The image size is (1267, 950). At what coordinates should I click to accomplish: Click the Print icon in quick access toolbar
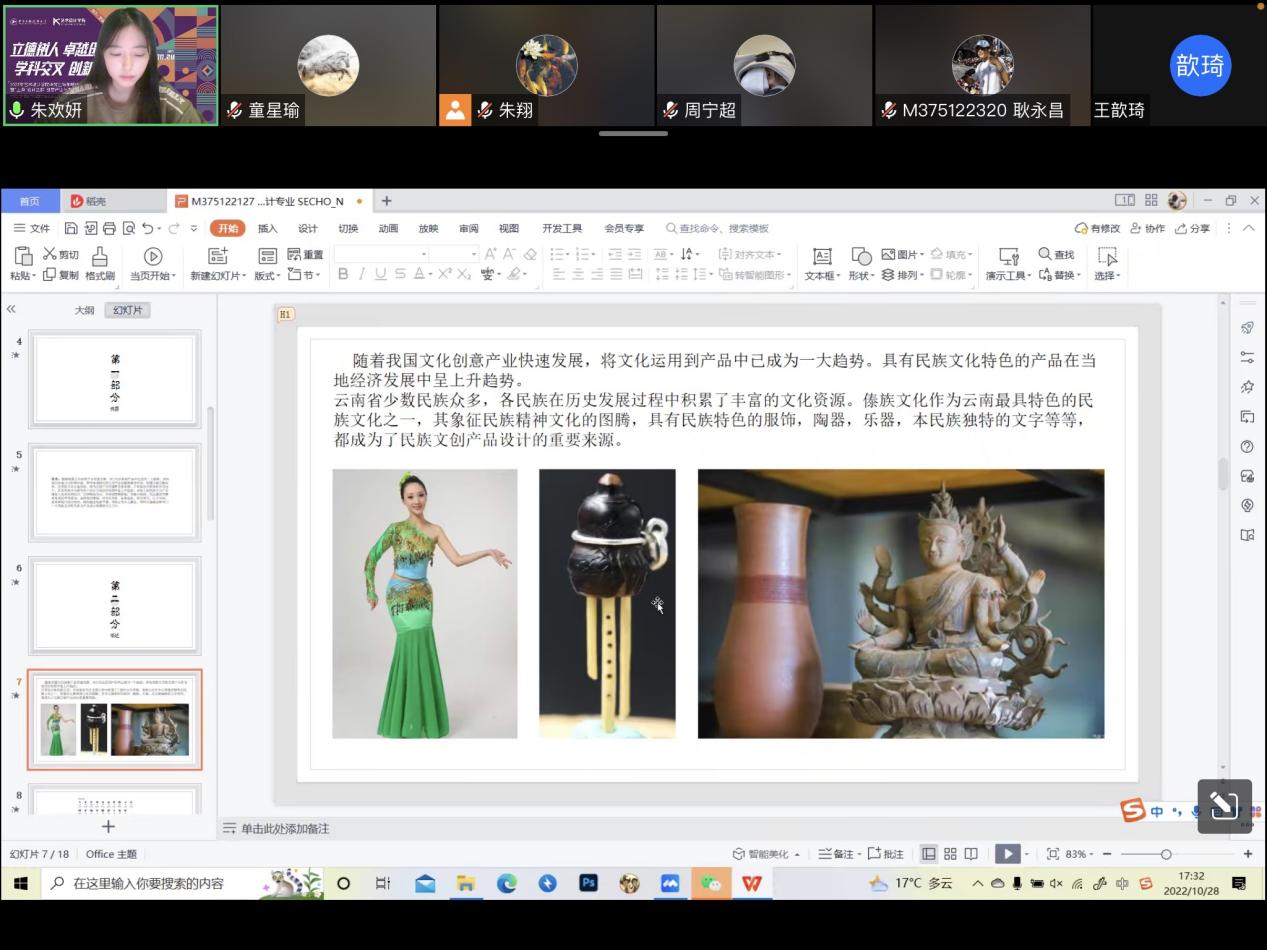109,229
